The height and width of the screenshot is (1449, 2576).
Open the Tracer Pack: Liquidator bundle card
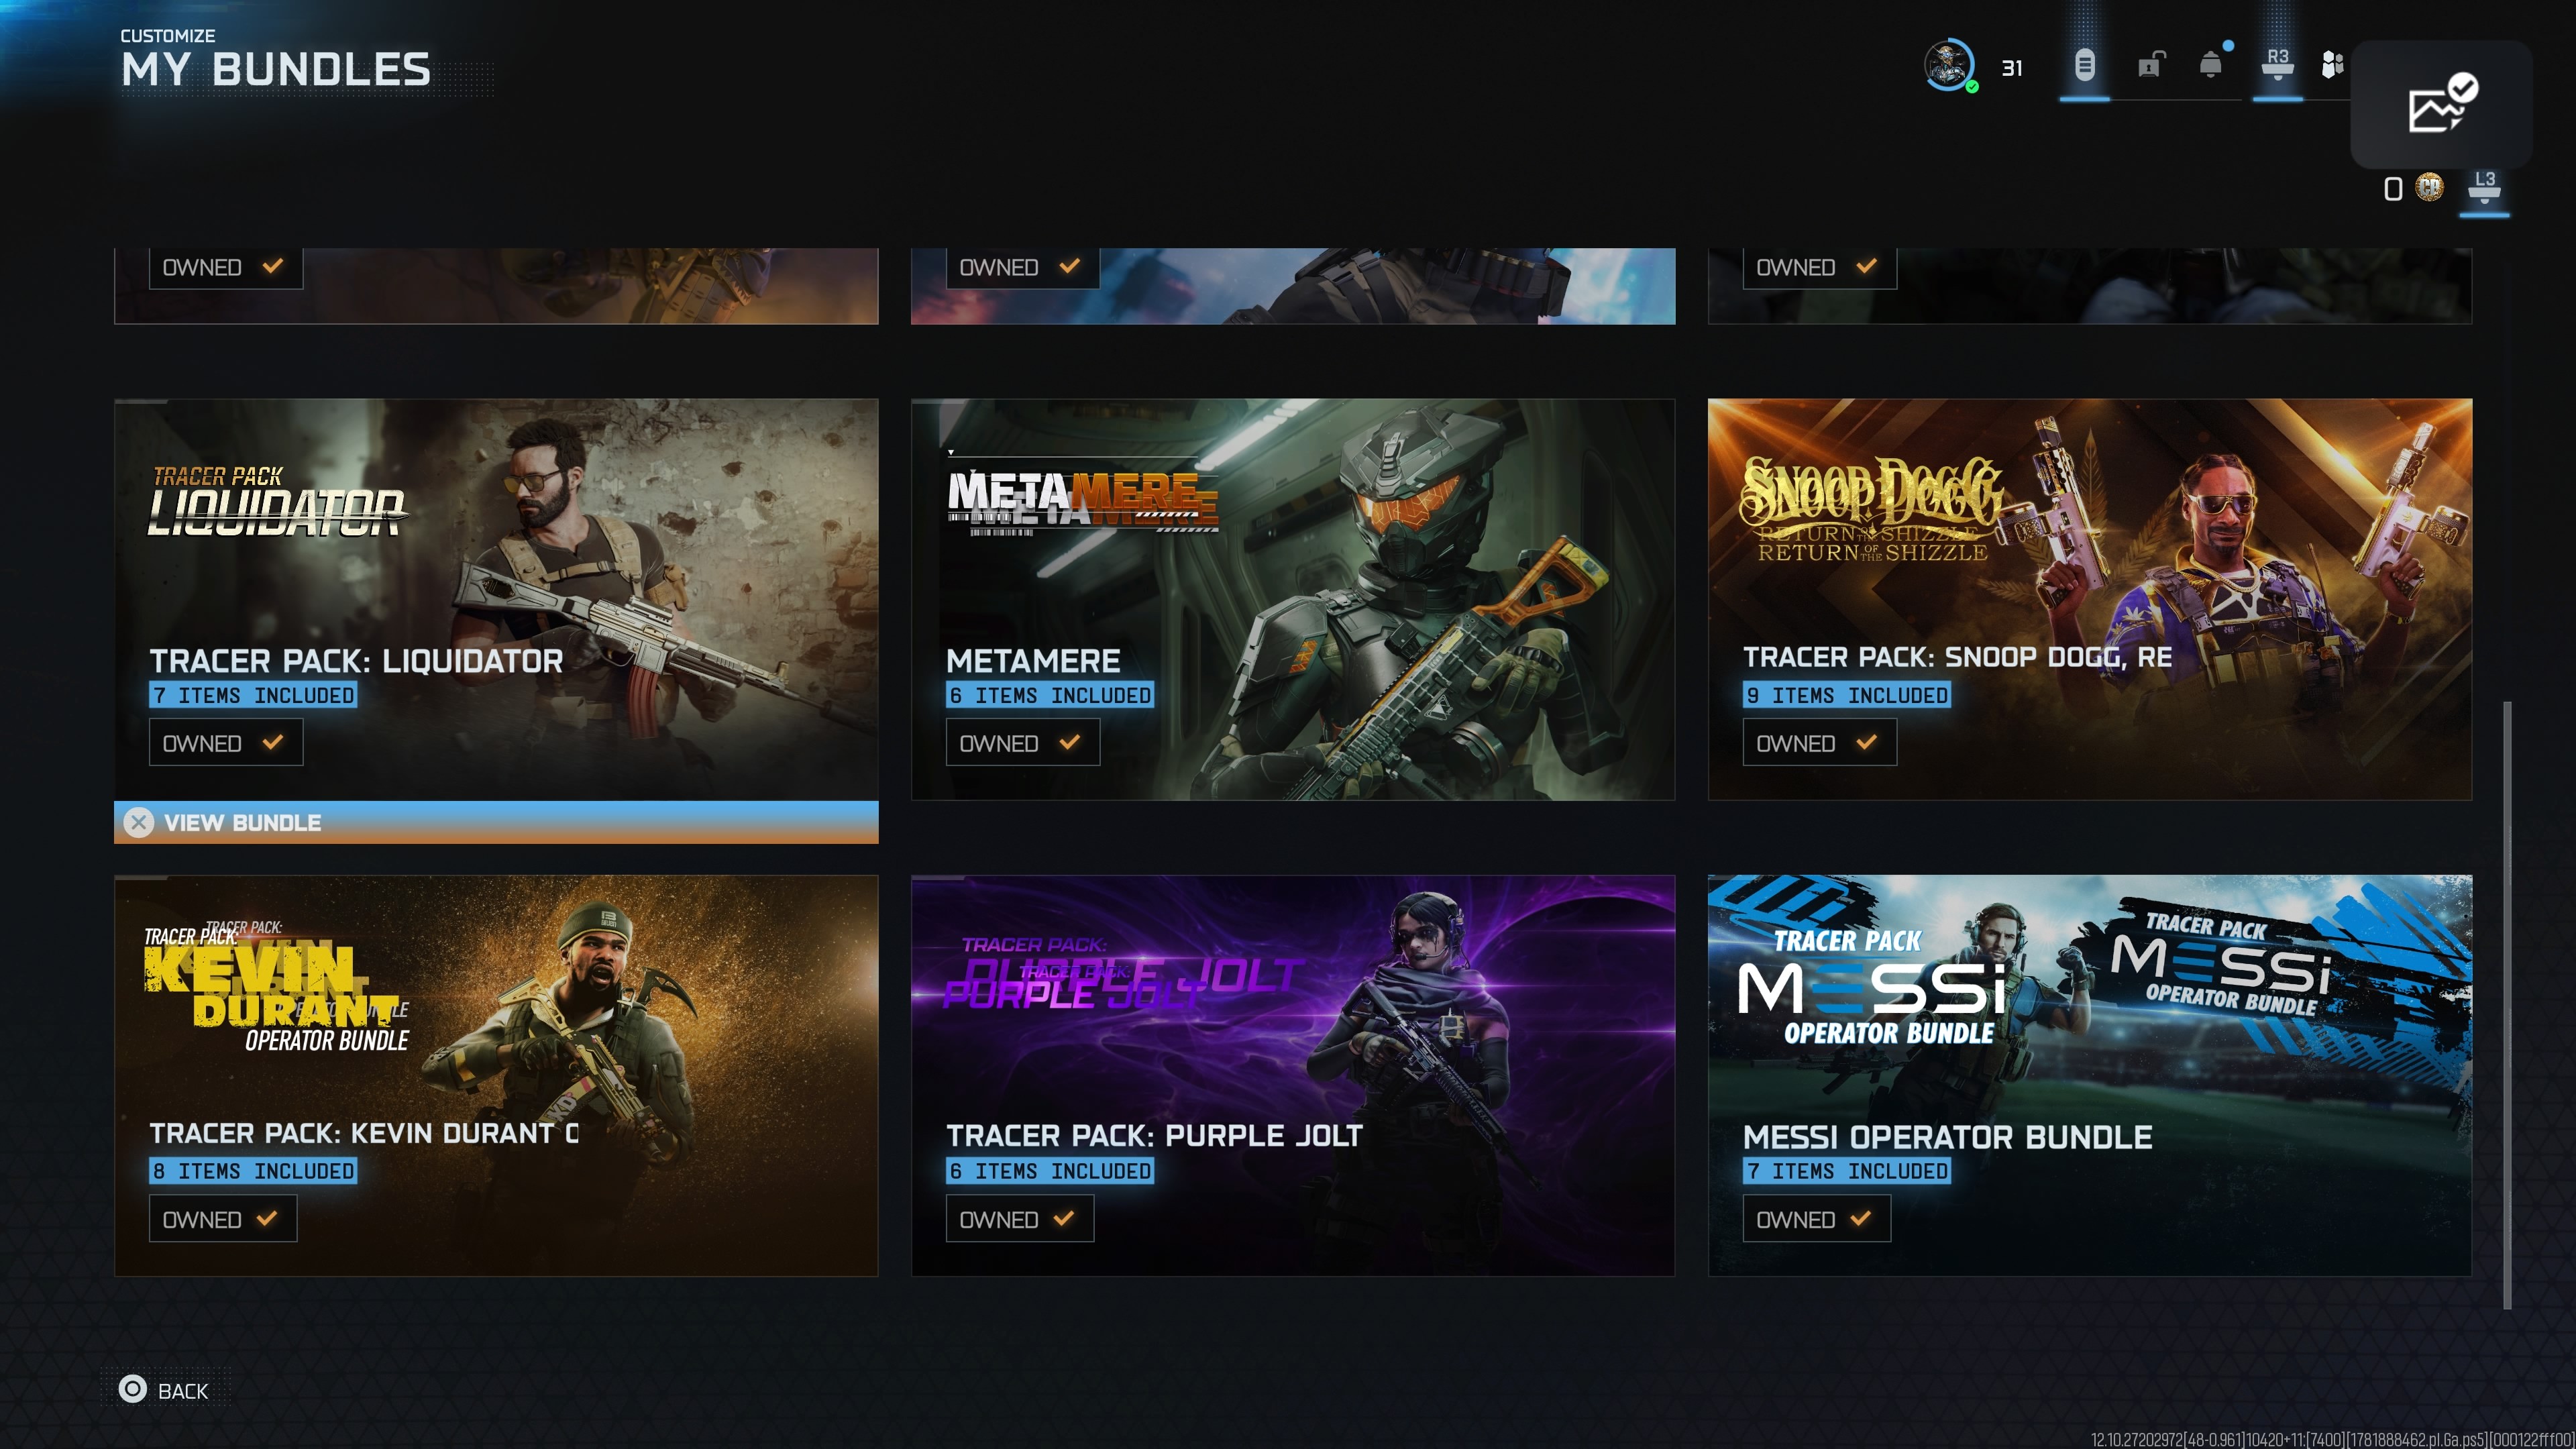click(x=496, y=599)
